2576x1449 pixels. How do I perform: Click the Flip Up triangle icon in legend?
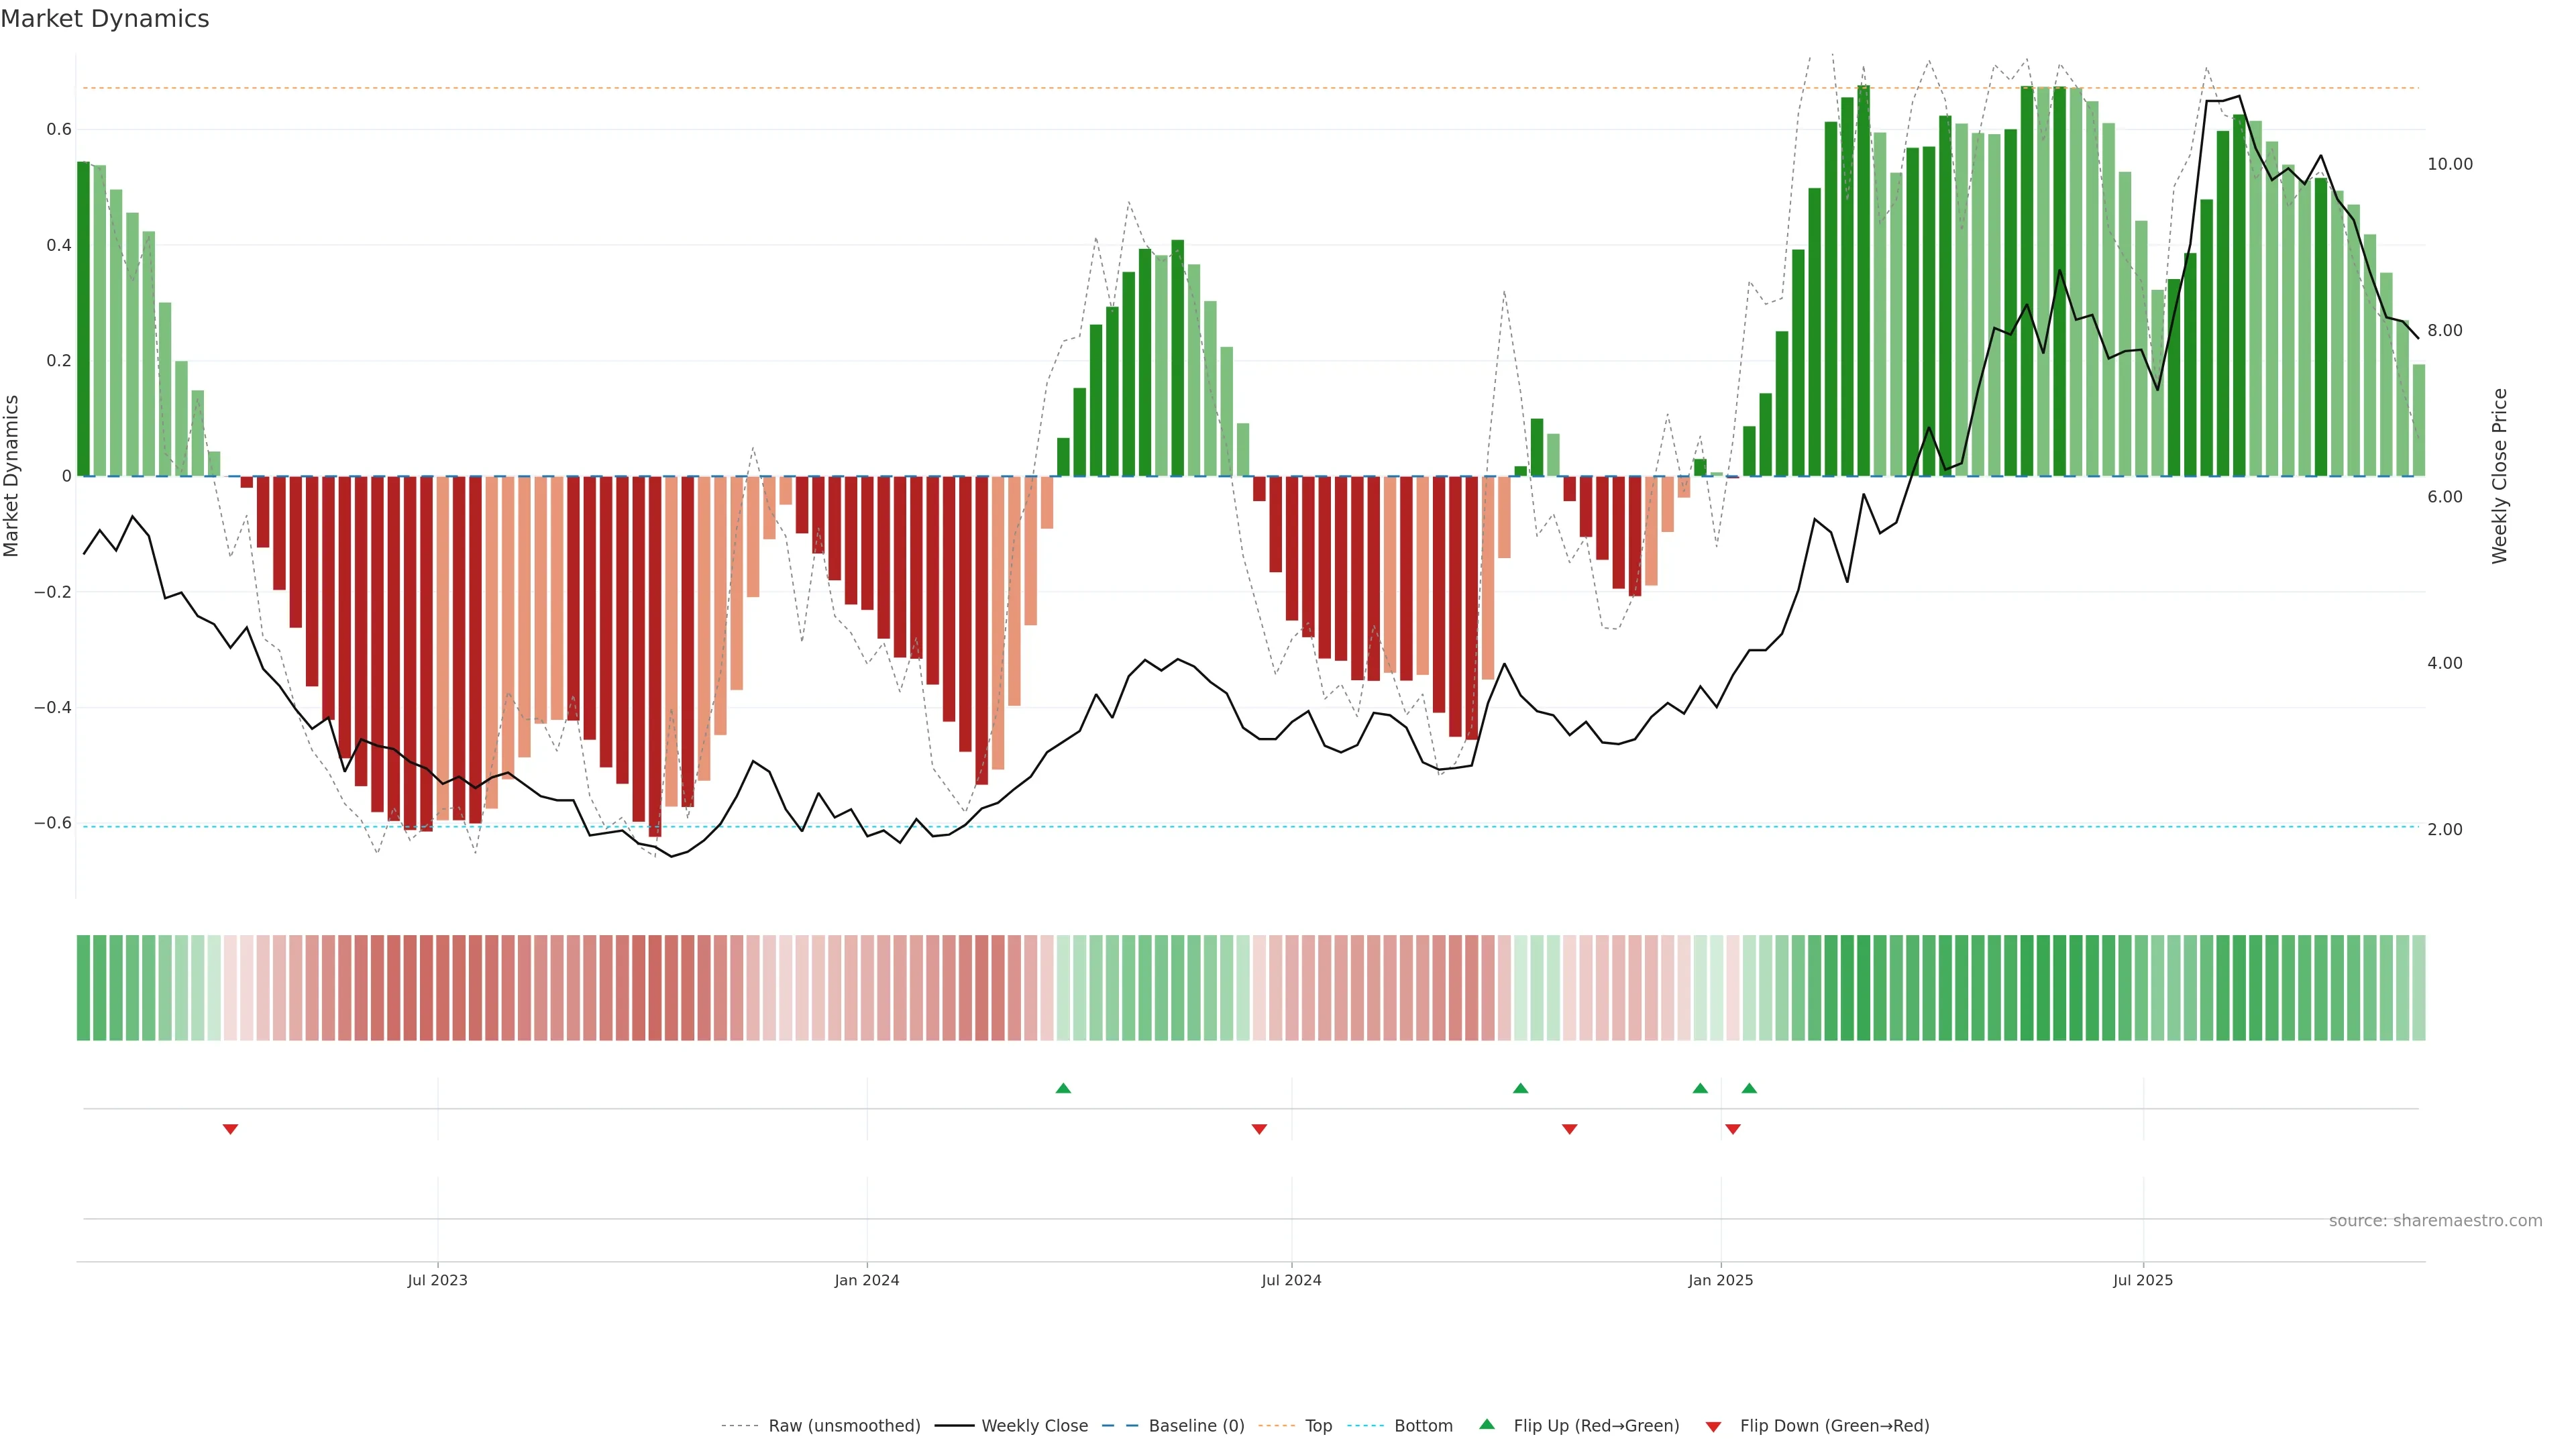1487,1424
